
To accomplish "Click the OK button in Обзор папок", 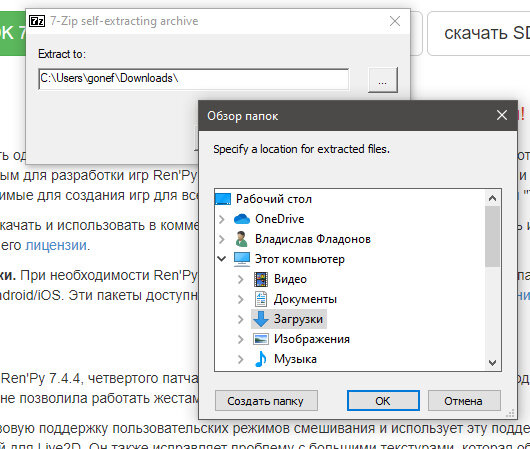I will 383,401.
